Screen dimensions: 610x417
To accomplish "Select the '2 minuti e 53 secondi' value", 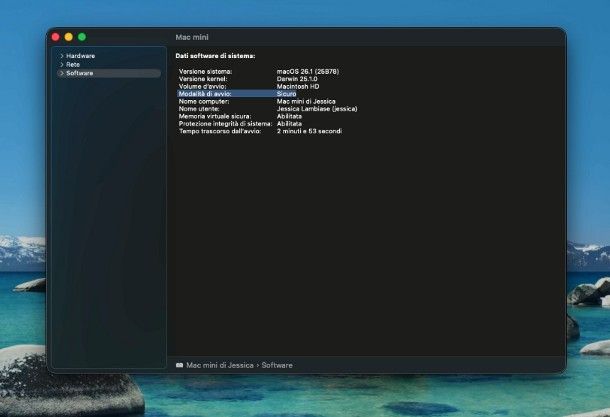I will (x=310, y=131).
